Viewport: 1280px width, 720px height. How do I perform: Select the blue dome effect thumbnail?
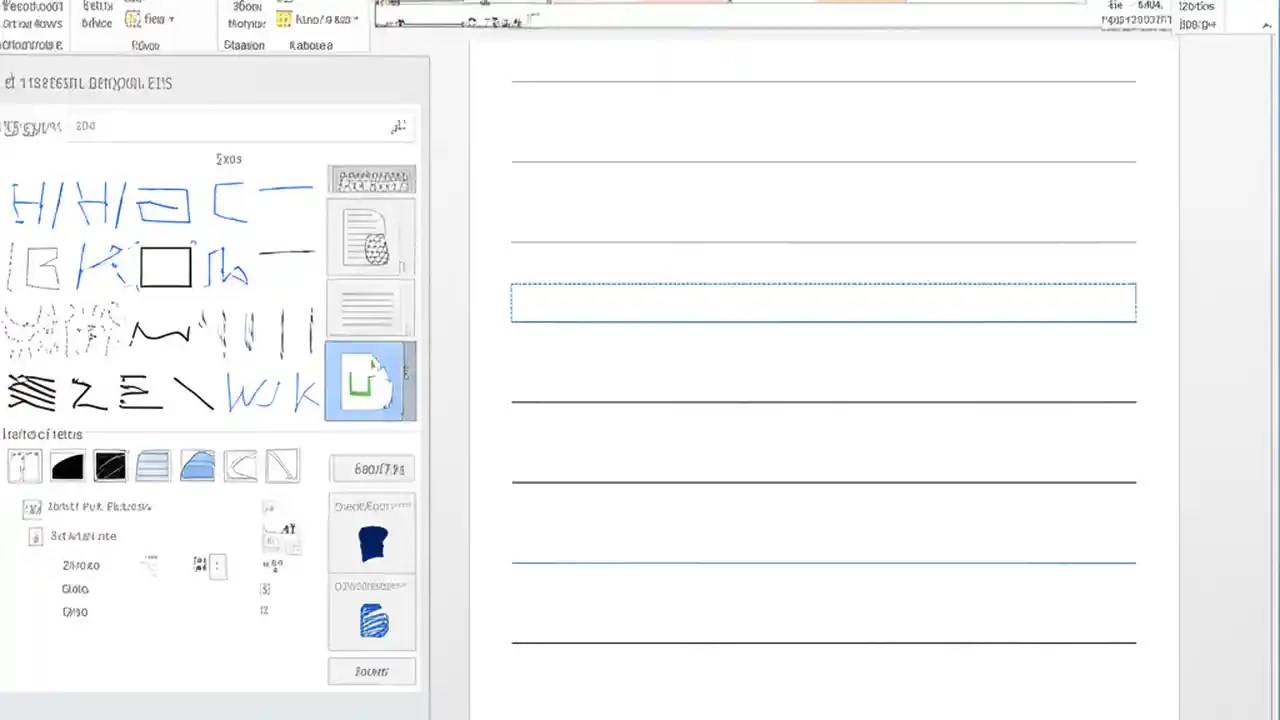pyautogui.click(x=197, y=465)
